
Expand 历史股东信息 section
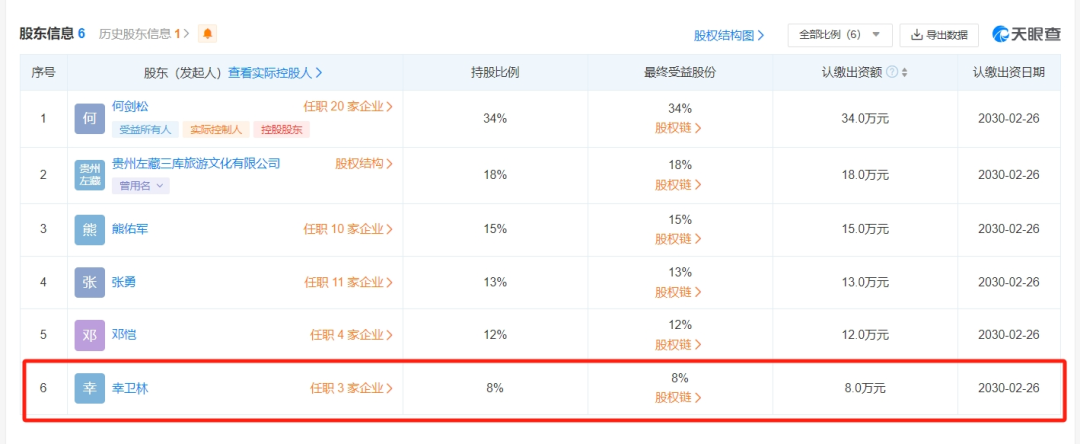point(144,34)
